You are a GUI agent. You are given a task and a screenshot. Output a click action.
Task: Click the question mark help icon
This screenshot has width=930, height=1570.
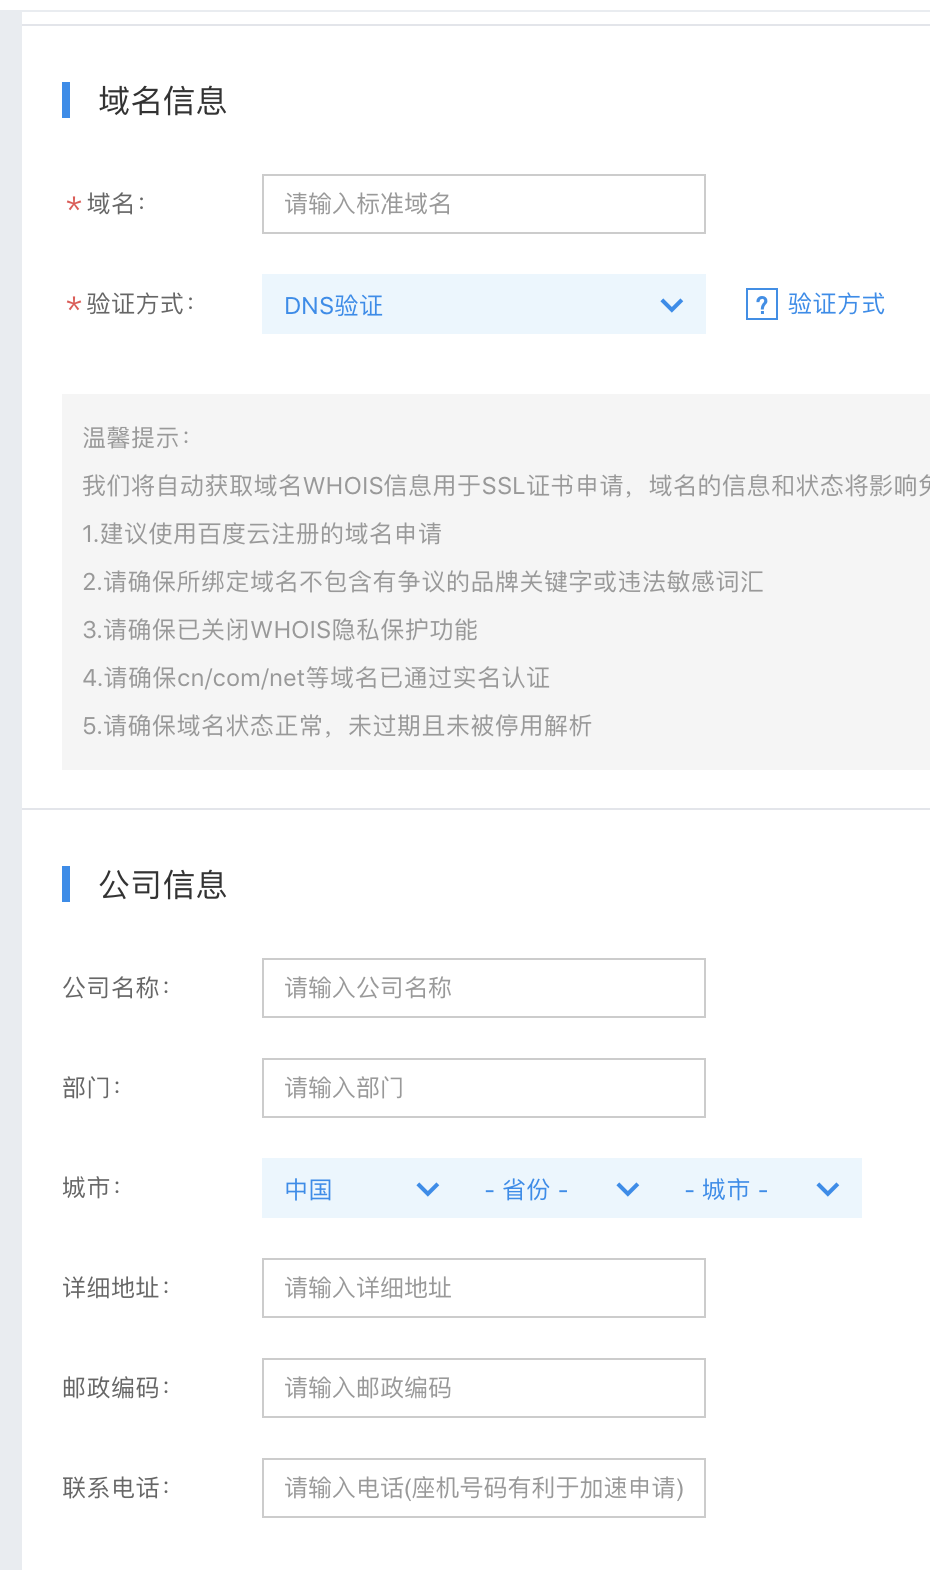(x=762, y=305)
